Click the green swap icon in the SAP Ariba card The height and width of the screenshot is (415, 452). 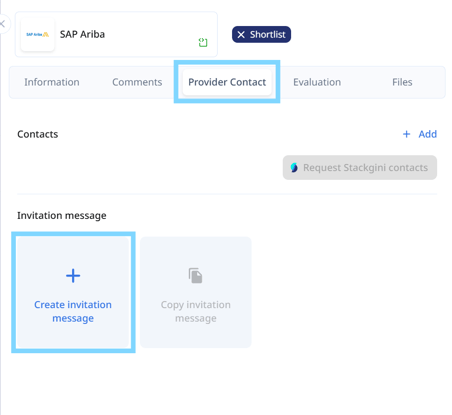click(x=203, y=42)
